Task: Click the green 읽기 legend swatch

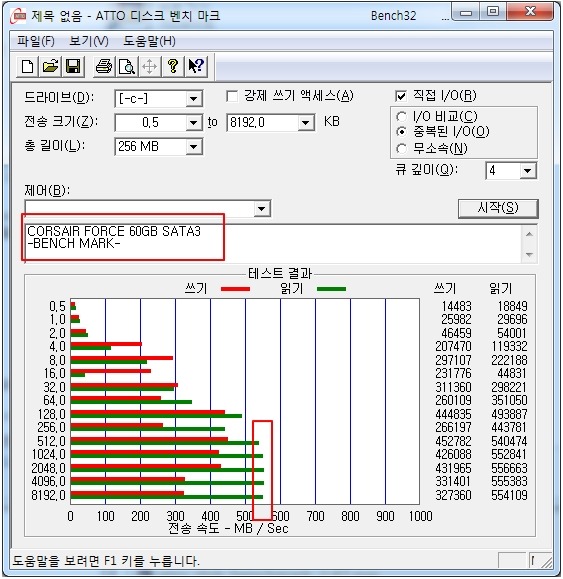Action: pyautogui.click(x=331, y=289)
